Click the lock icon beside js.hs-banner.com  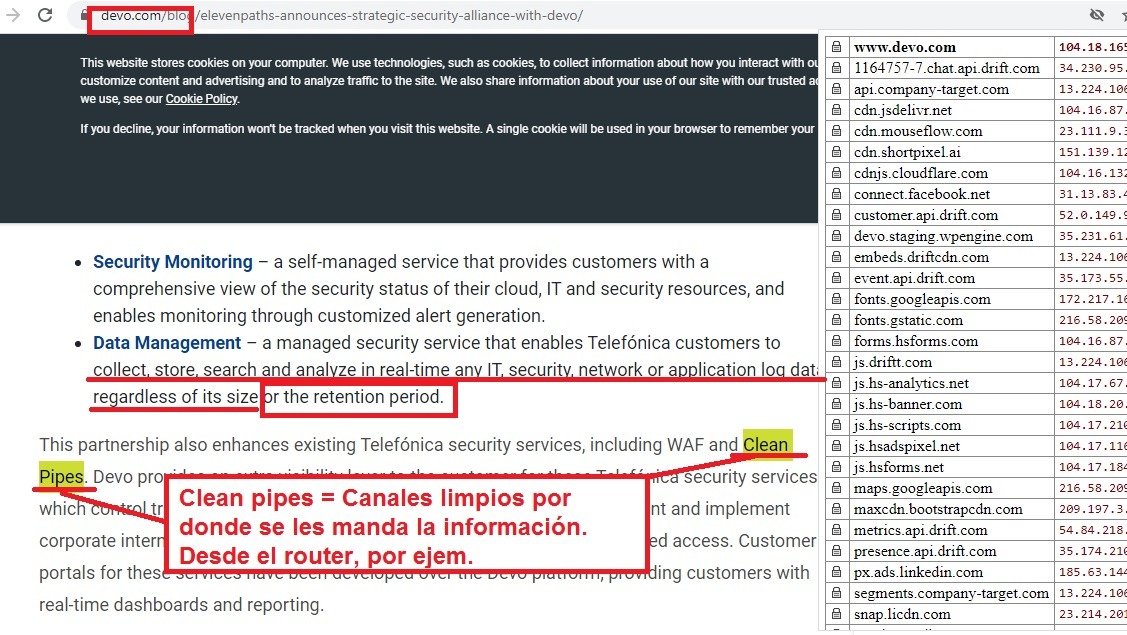837,404
